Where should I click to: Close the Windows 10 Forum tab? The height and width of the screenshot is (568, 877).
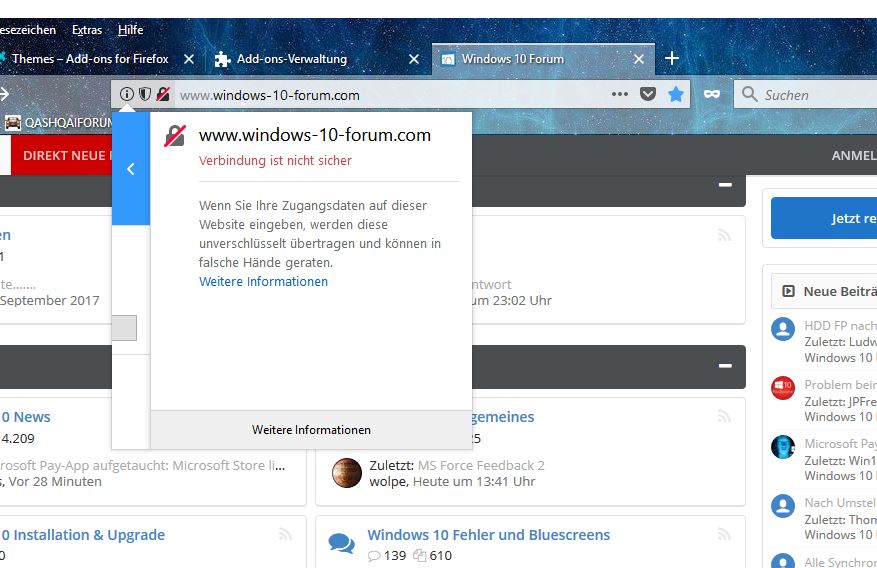tap(639, 59)
